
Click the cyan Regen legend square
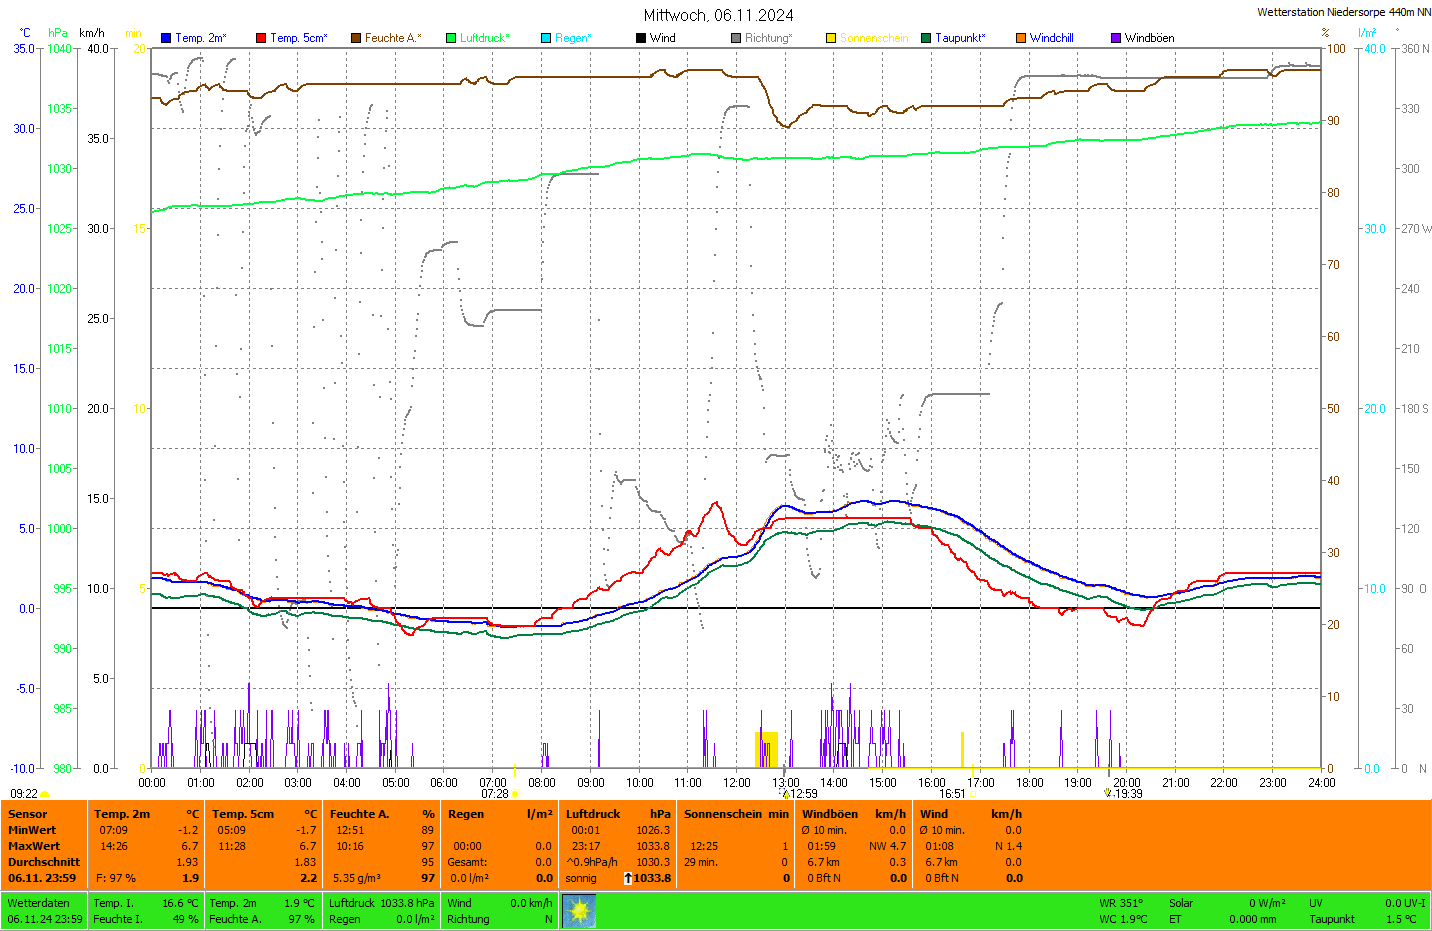[546, 38]
